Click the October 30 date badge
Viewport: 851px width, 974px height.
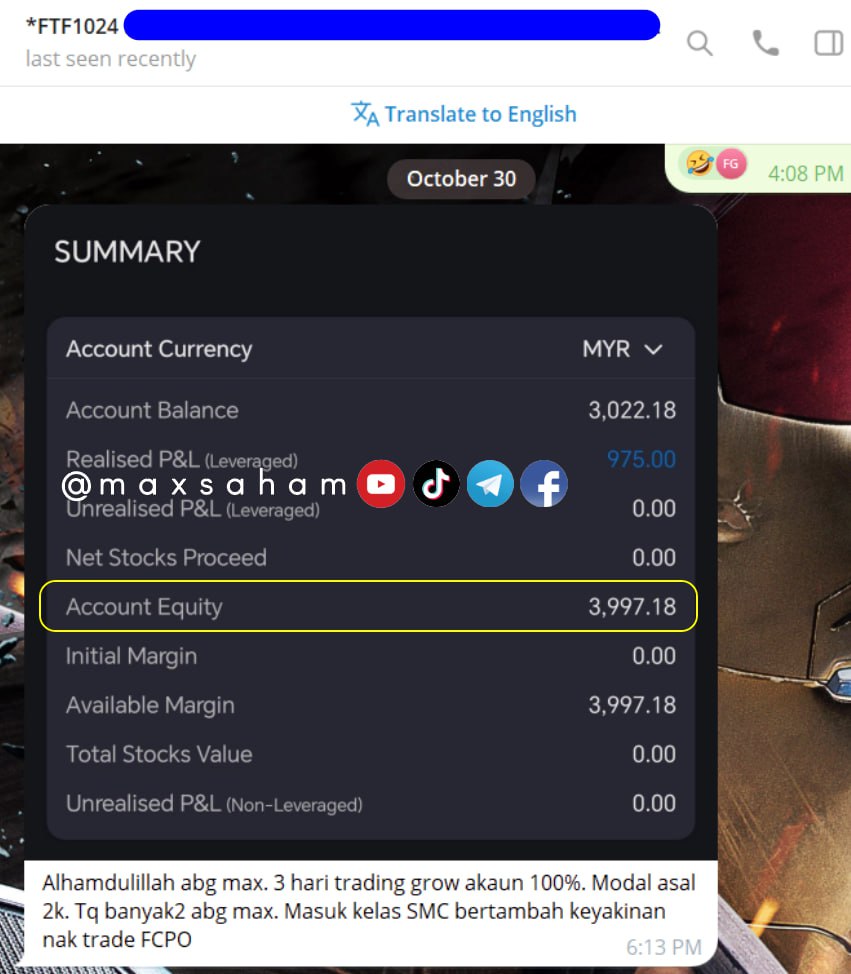462,179
